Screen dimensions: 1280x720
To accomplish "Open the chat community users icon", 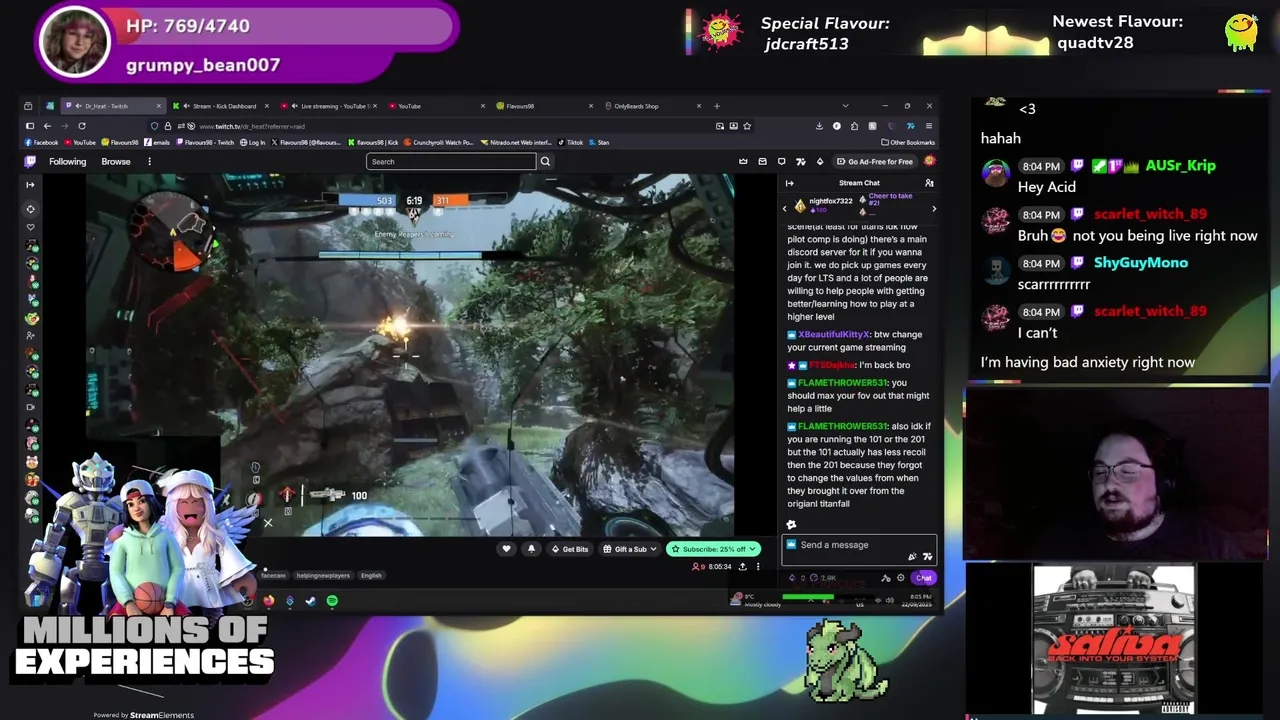I will pyautogui.click(x=929, y=183).
